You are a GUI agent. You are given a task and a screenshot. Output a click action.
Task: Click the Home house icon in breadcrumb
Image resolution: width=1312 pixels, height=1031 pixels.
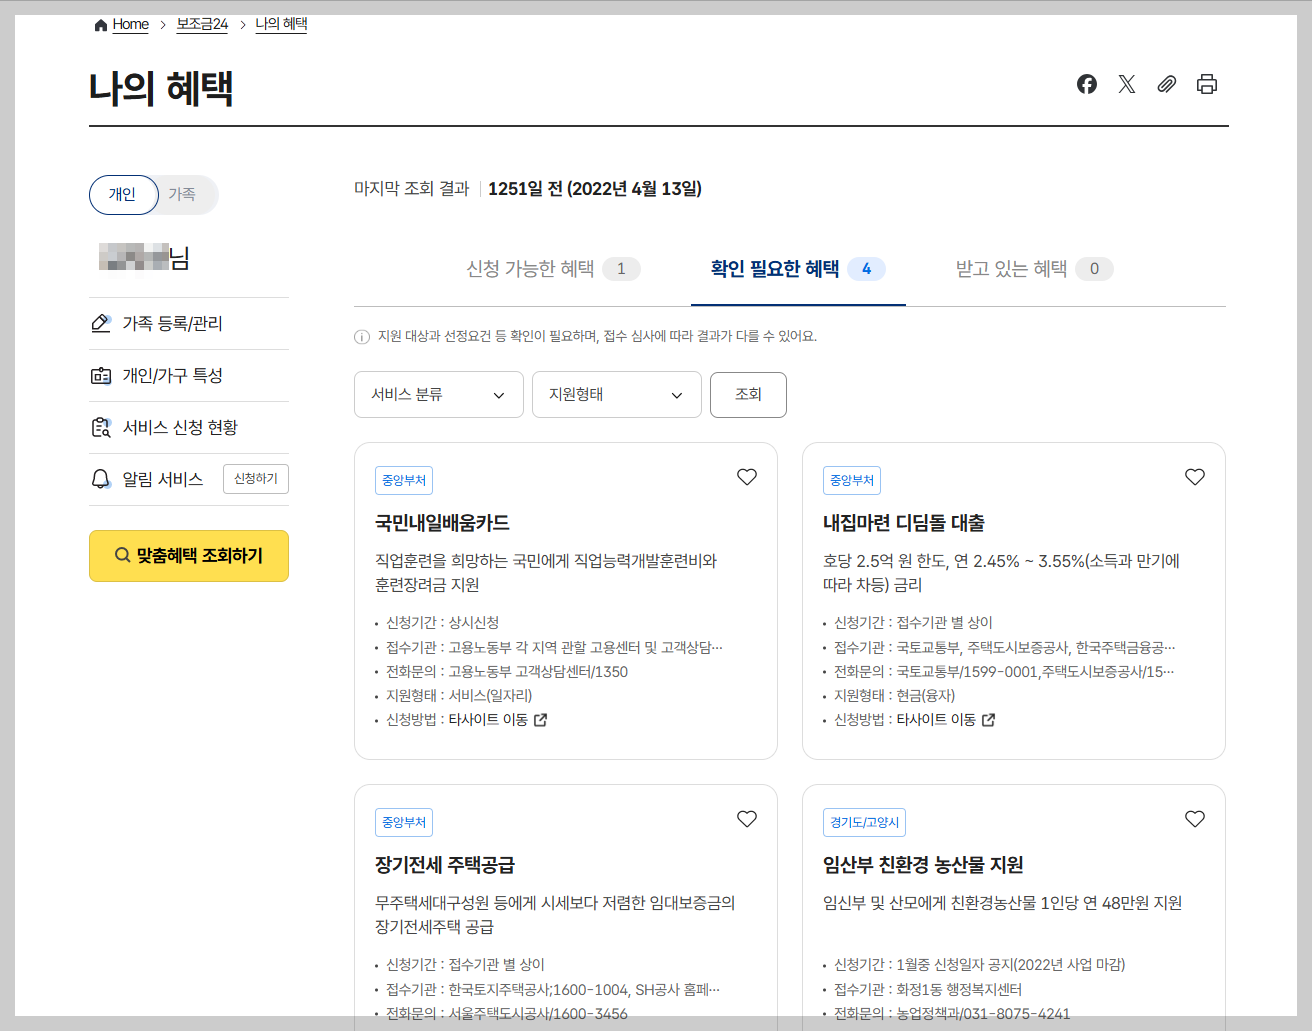(101, 25)
